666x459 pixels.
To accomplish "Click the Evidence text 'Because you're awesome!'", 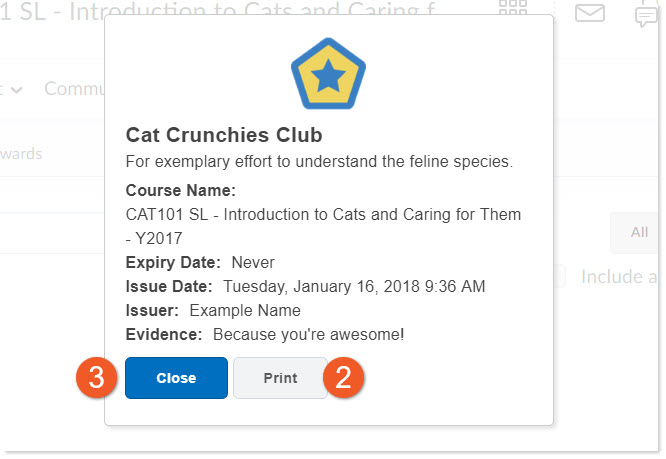I will coord(308,334).
